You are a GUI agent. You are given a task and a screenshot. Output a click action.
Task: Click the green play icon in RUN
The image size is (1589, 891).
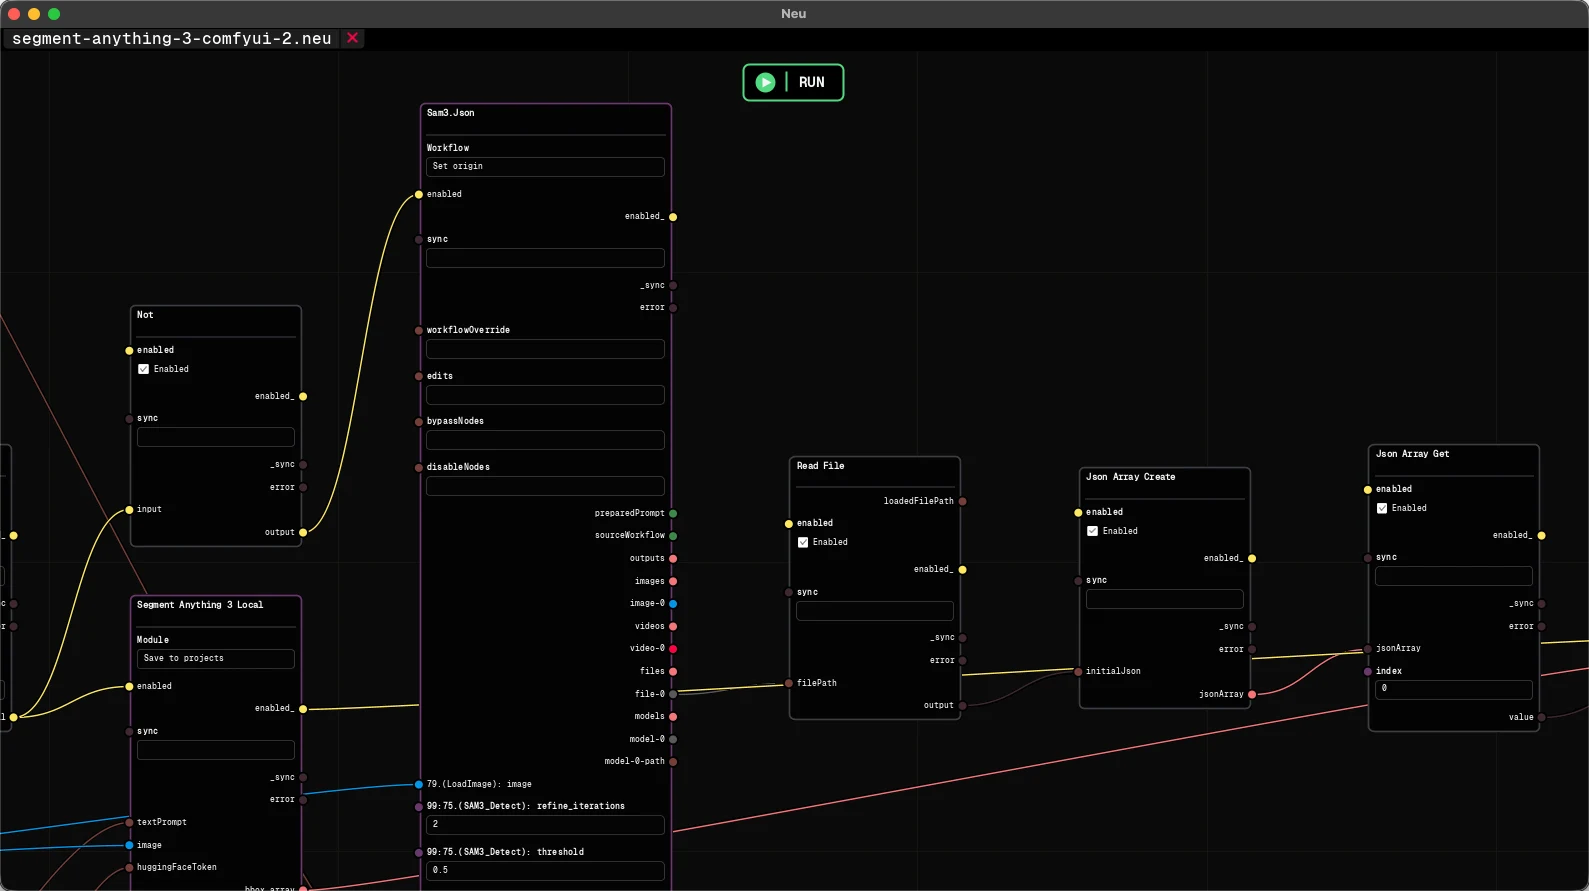point(765,82)
